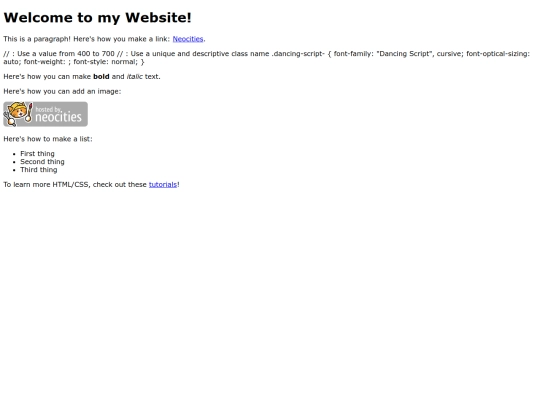
Task: Click the Welcome to my Website heading
Action: [97, 18]
